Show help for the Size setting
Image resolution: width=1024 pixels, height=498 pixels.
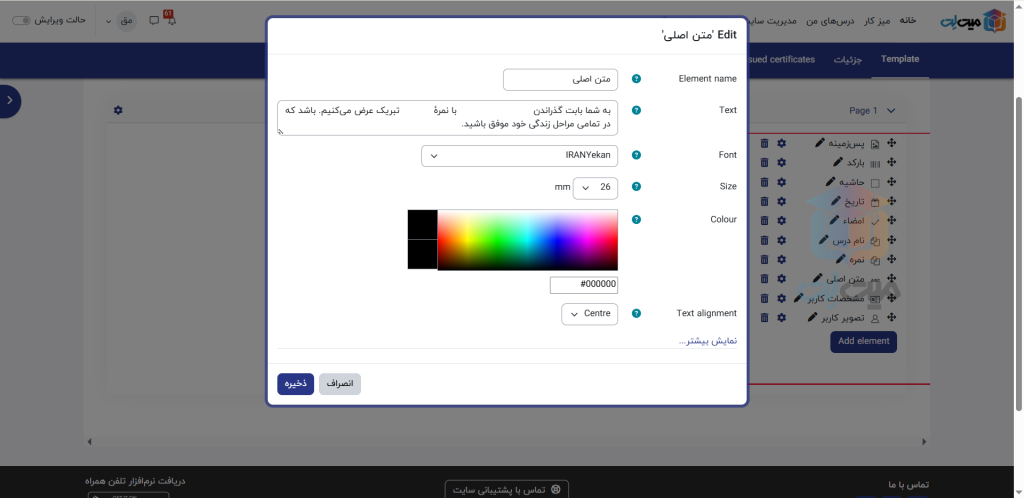pos(636,187)
